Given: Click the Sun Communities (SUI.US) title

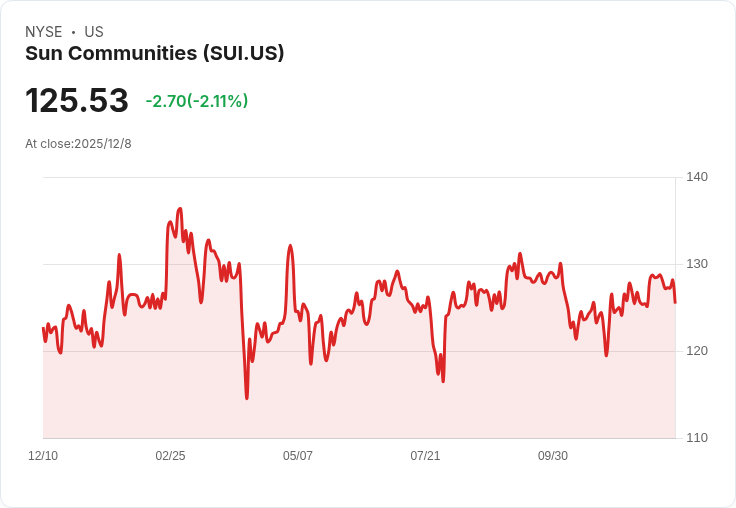Looking at the screenshot, I should (x=155, y=54).
